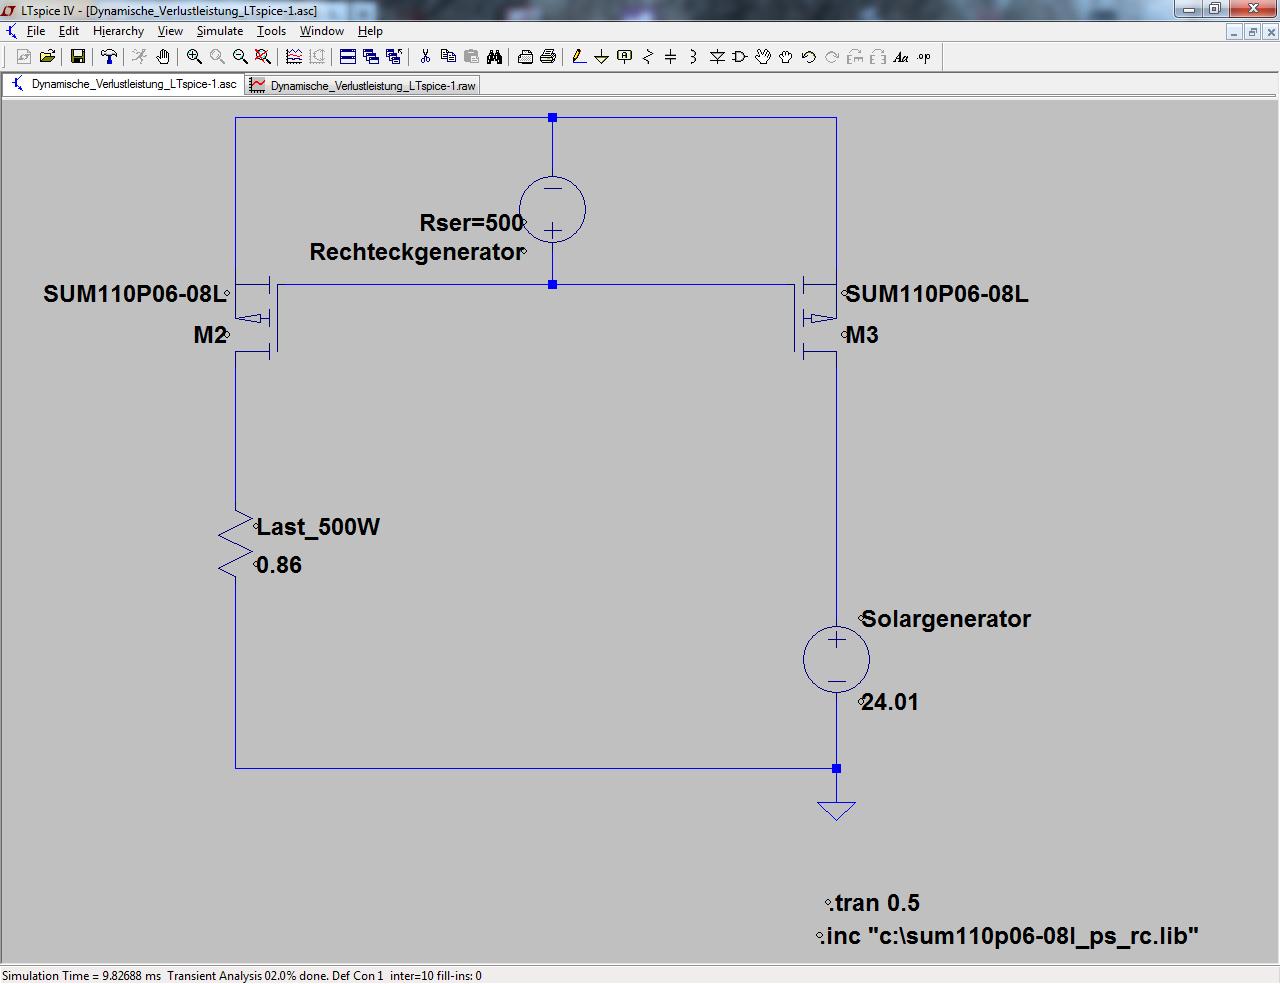Click the '.inc' library directive text

coord(1009,936)
